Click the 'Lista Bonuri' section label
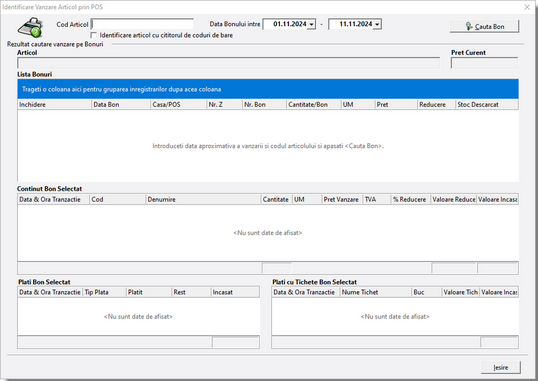Viewport: 538px width, 381px height. click(35, 74)
